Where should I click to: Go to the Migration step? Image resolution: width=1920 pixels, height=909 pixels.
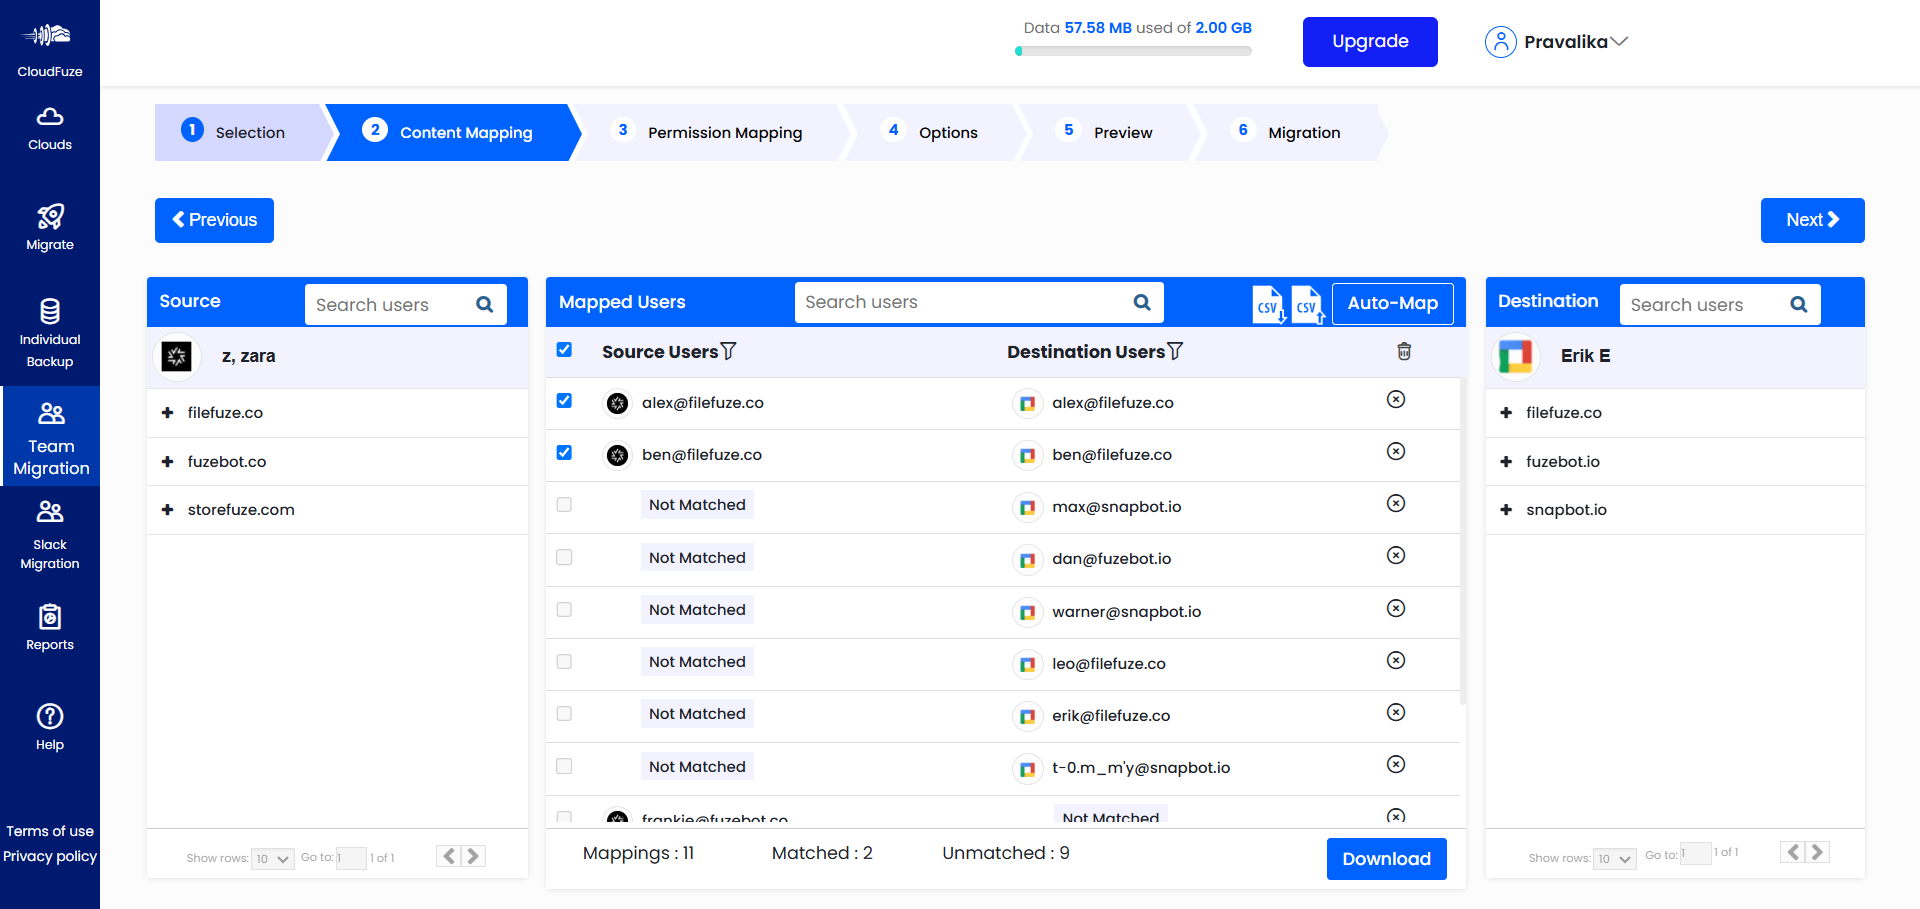point(1291,132)
